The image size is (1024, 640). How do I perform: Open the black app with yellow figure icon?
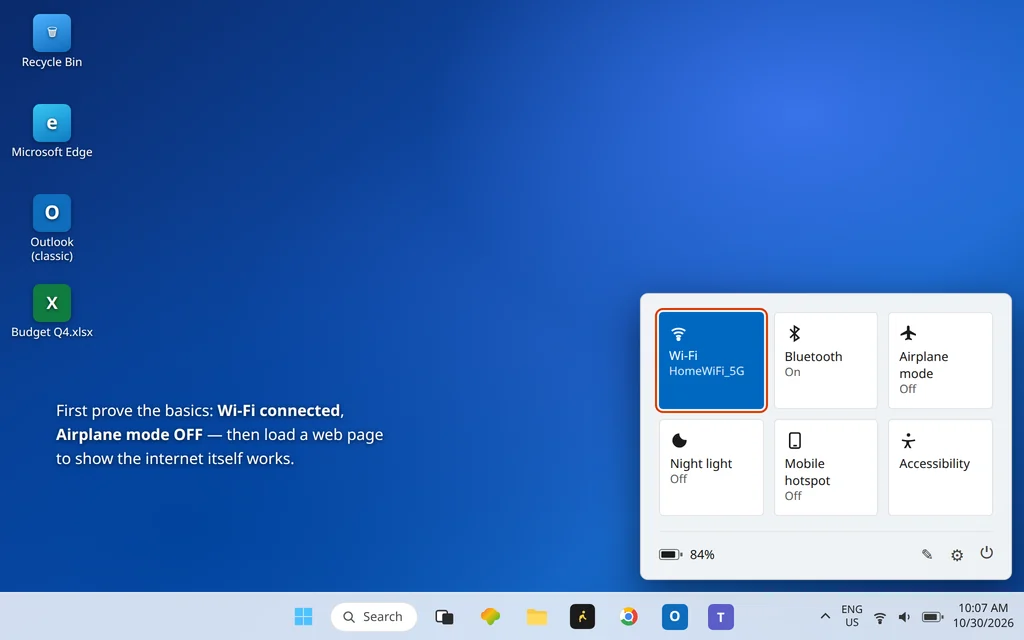click(583, 616)
